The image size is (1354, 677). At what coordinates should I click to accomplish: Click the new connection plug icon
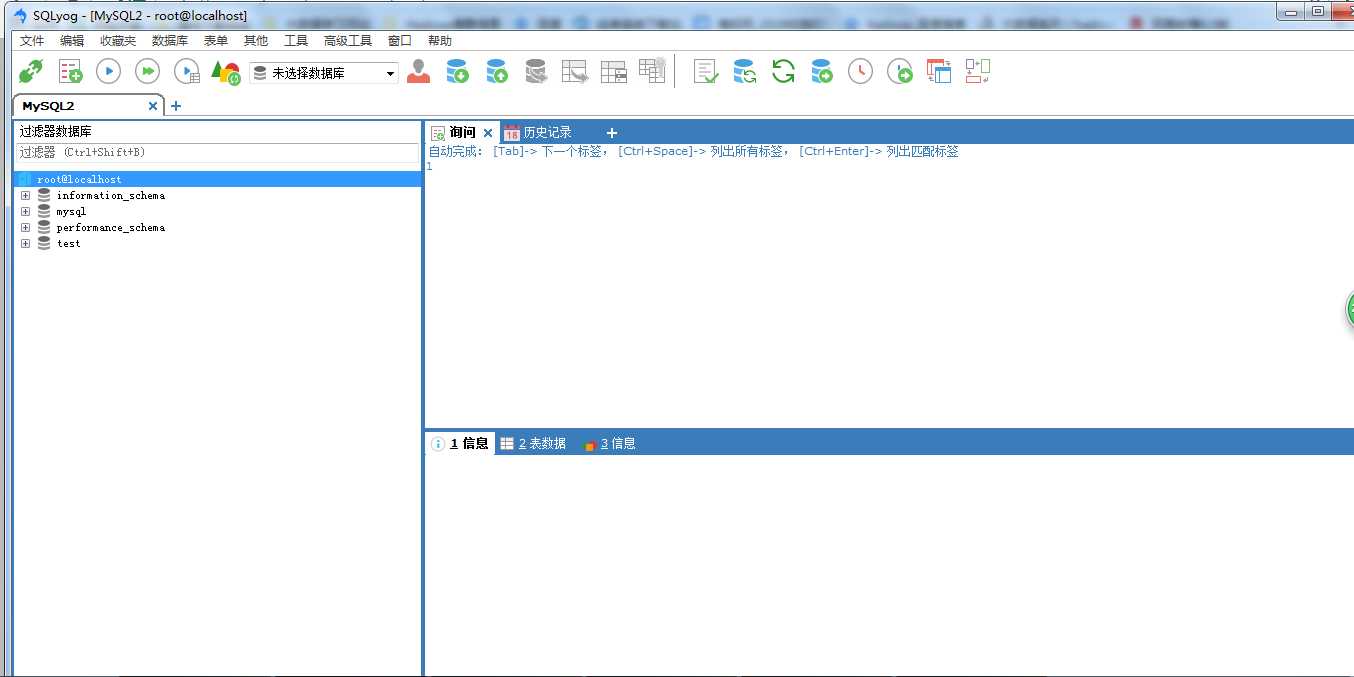click(x=31, y=71)
